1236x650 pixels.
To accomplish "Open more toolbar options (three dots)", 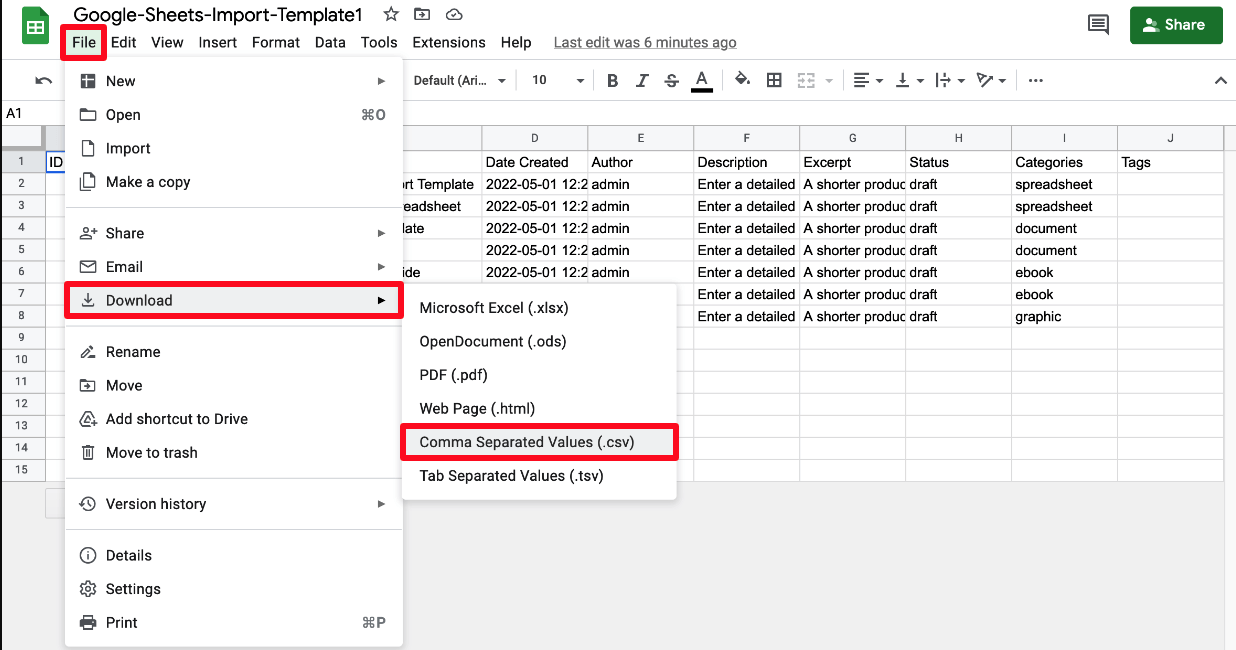I will 1036,81.
